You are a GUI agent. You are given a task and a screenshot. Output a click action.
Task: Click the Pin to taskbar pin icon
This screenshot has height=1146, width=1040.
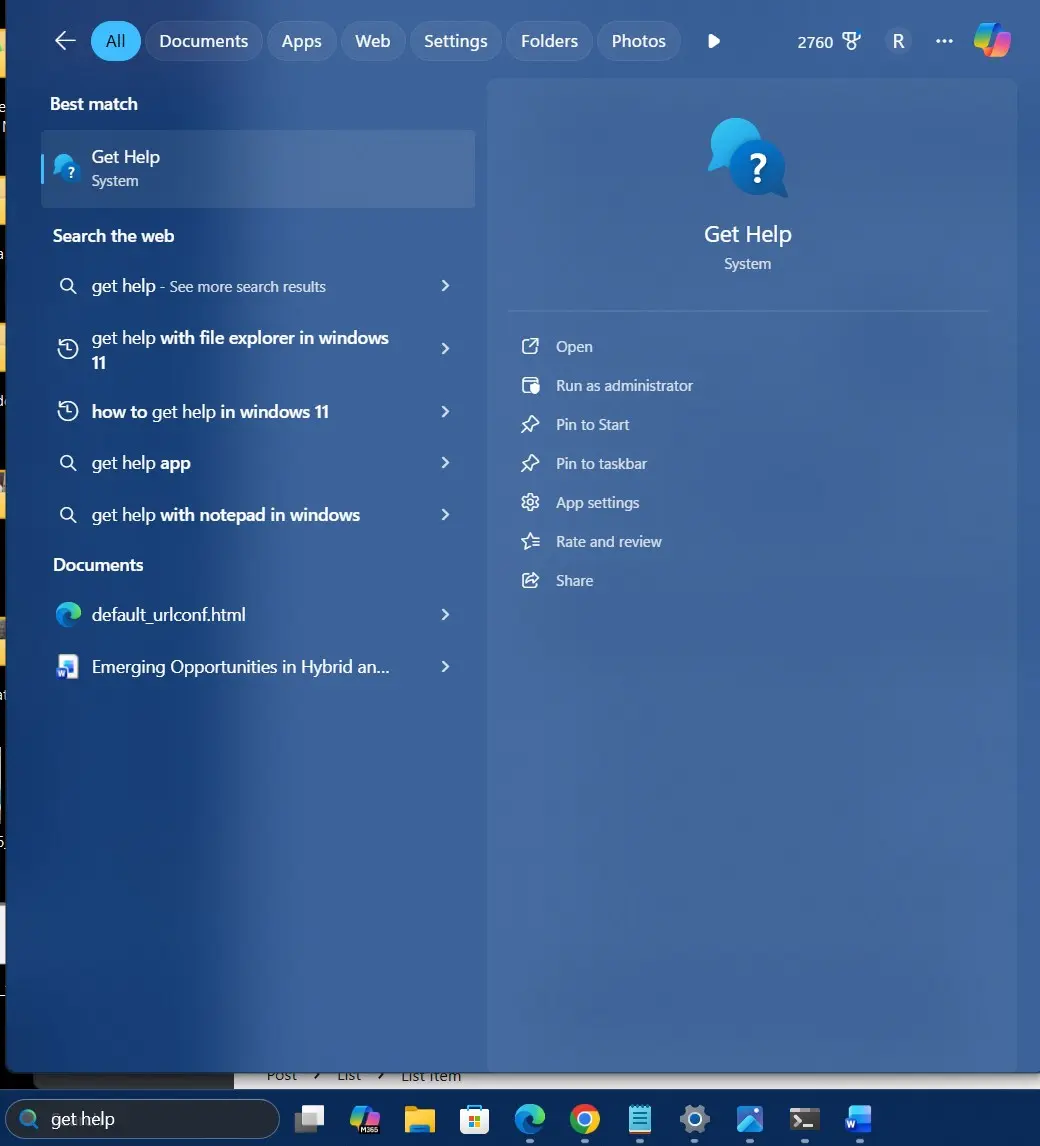click(530, 463)
